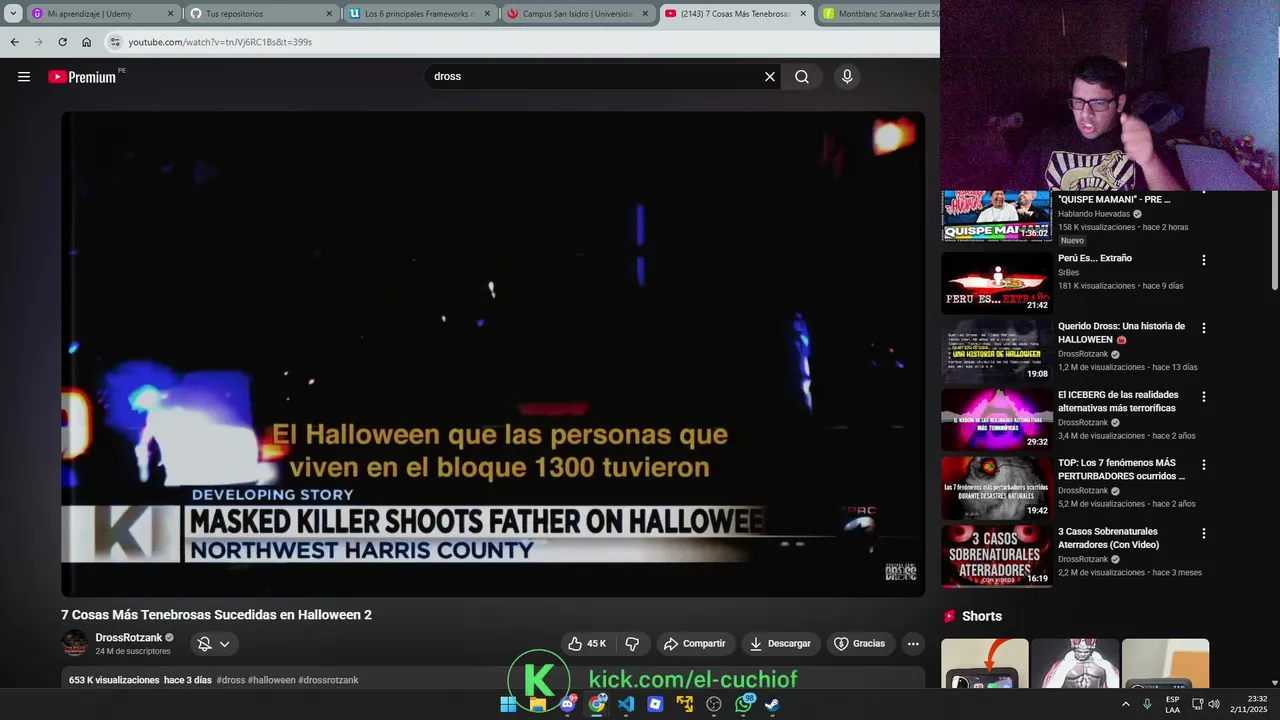
Task: Open 'TOP: Los 7 fenómenos MÁS PERTURBADORES' thumbnail
Action: [x=997, y=487]
